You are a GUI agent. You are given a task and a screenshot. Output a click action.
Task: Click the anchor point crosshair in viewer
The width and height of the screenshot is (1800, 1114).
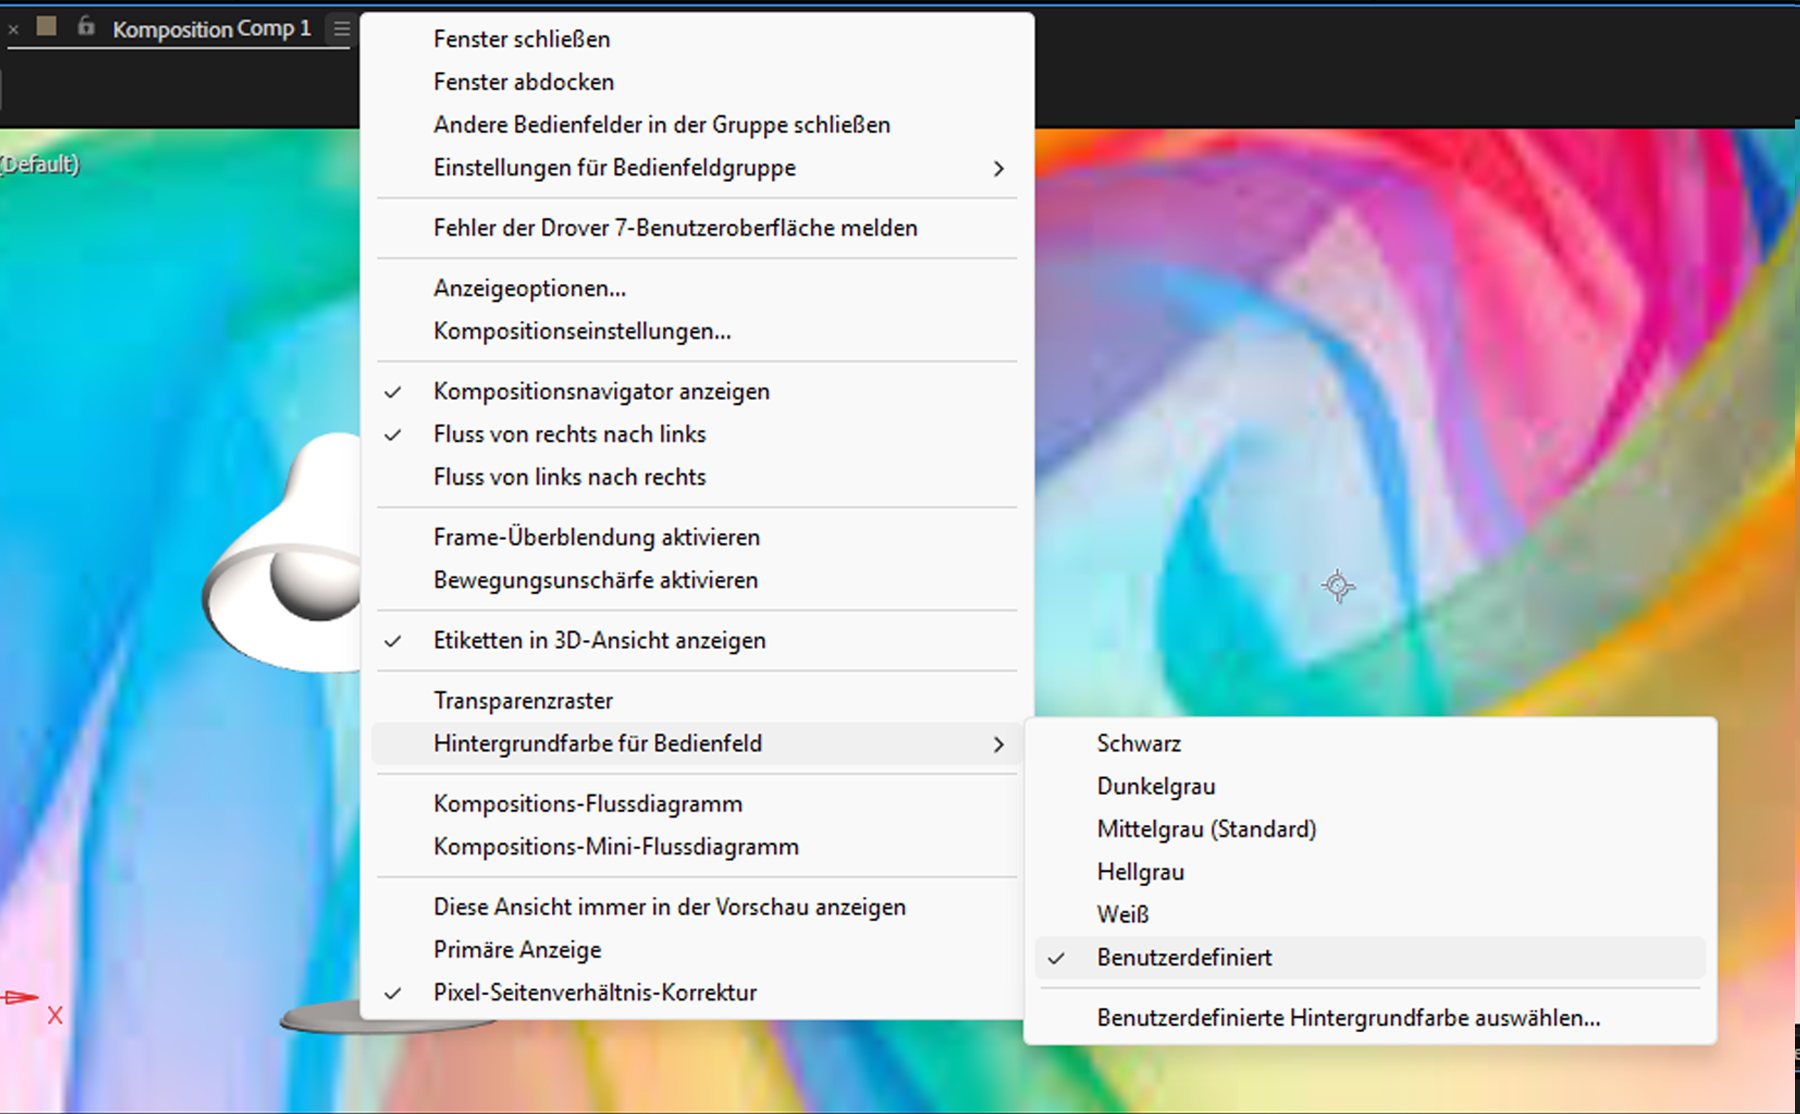click(1338, 585)
